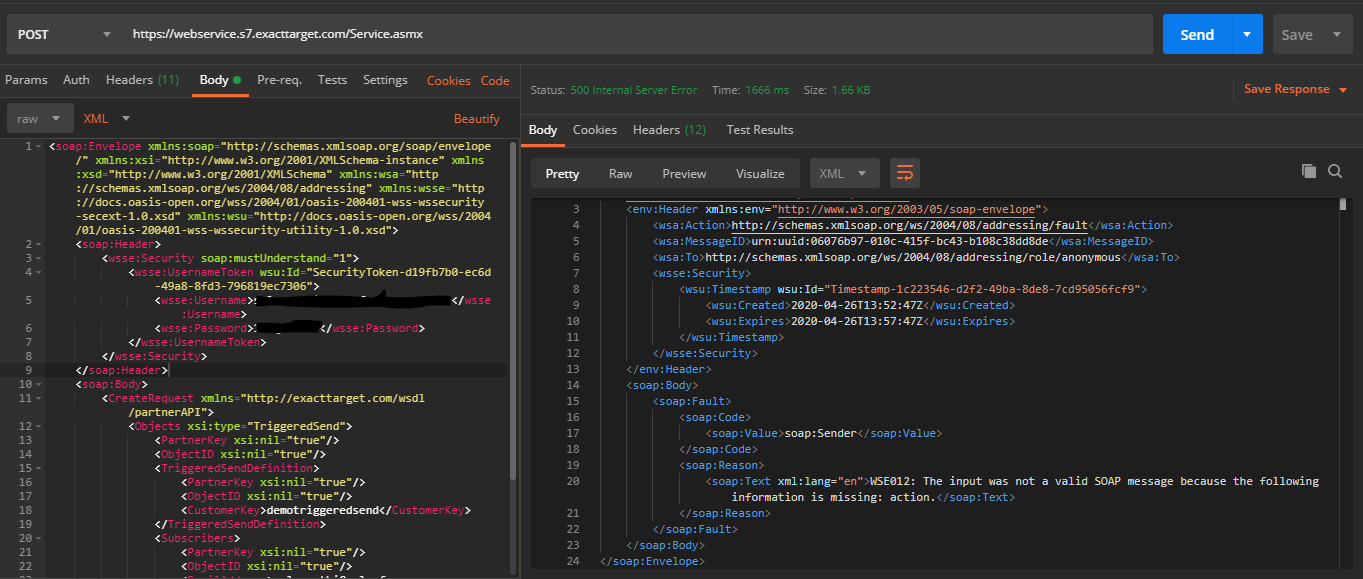Open the Auth tab

76,80
